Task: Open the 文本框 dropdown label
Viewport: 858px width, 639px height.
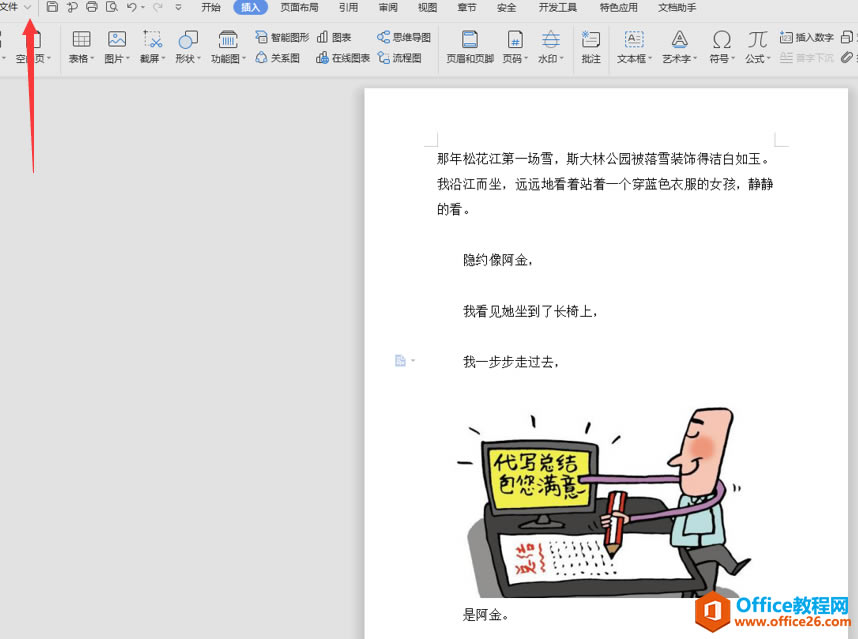Action: point(634,59)
